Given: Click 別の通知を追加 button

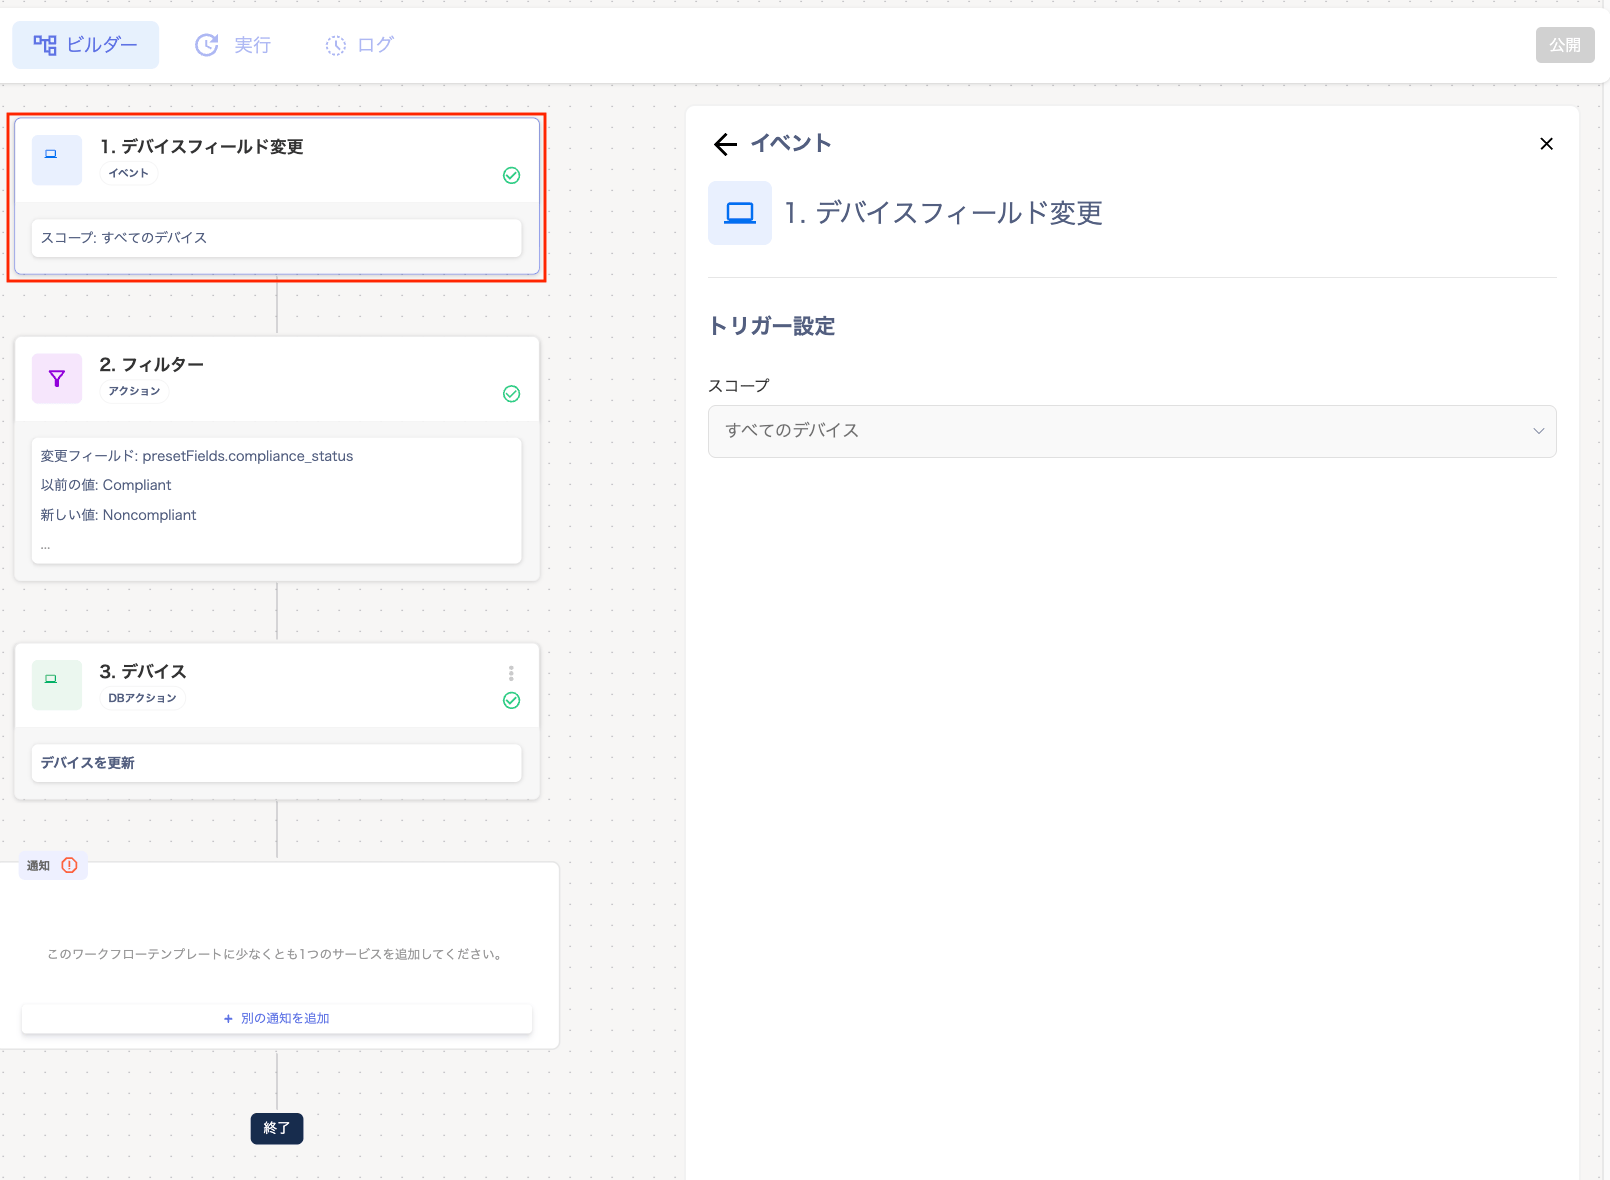Looking at the screenshot, I should click(277, 1018).
